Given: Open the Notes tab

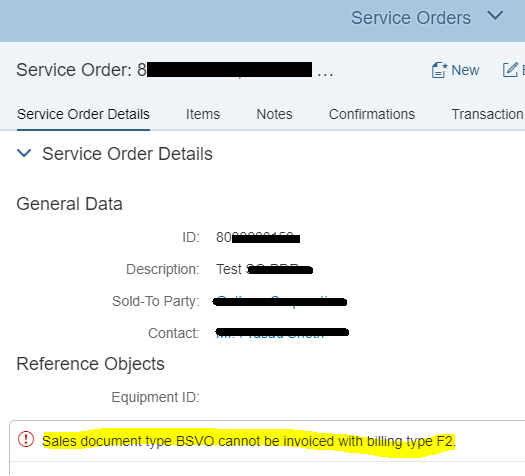Looking at the screenshot, I should tap(274, 114).
